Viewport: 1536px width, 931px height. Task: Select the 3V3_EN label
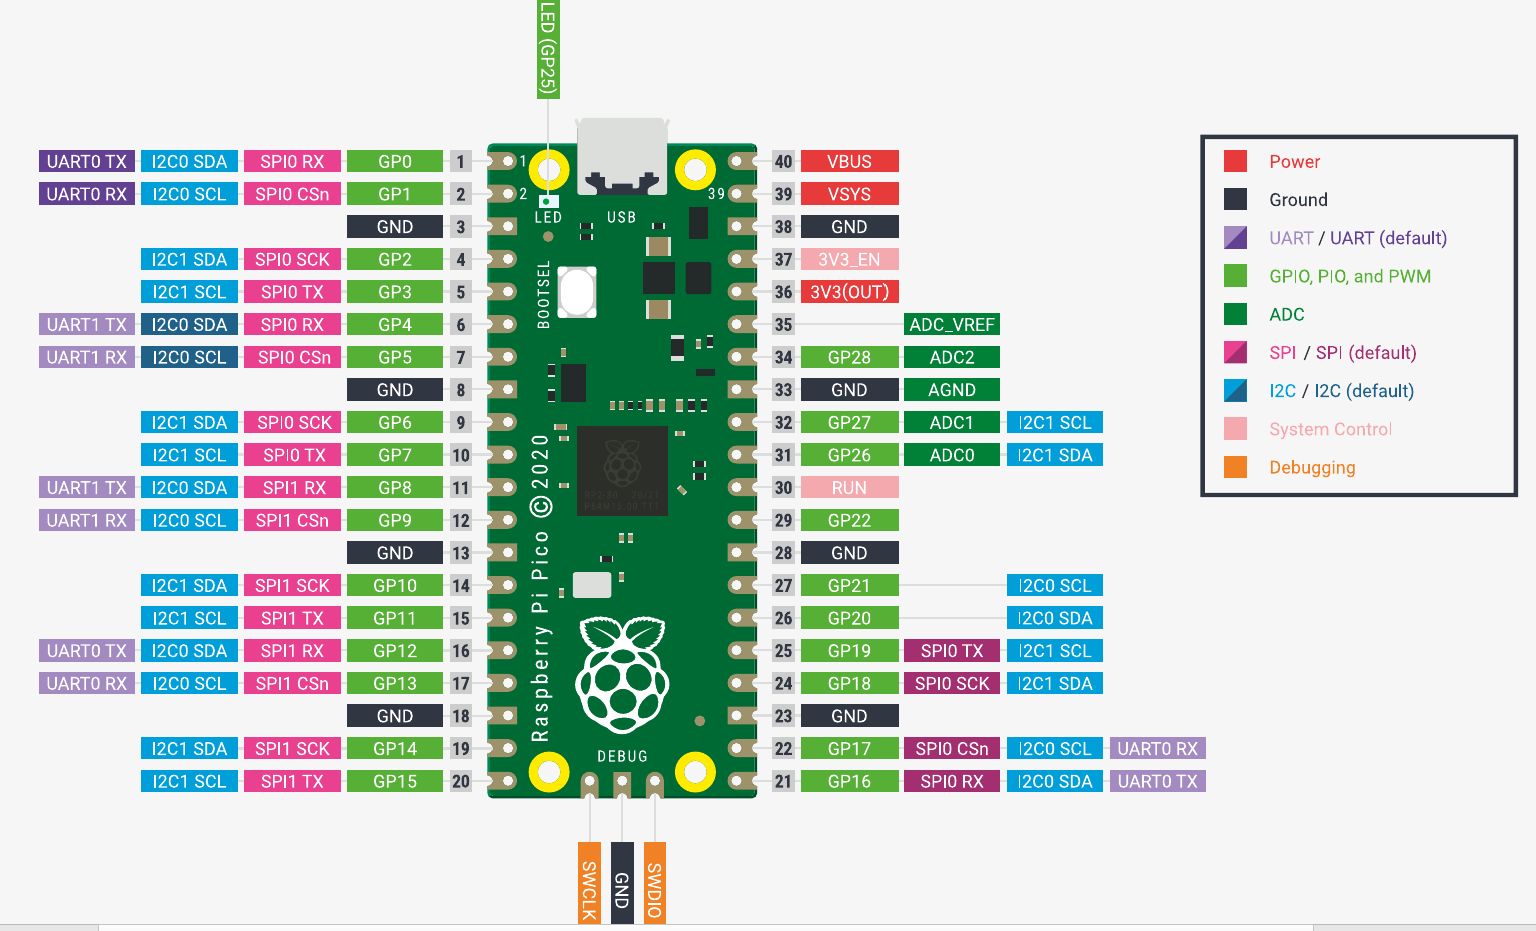[849, 260]
